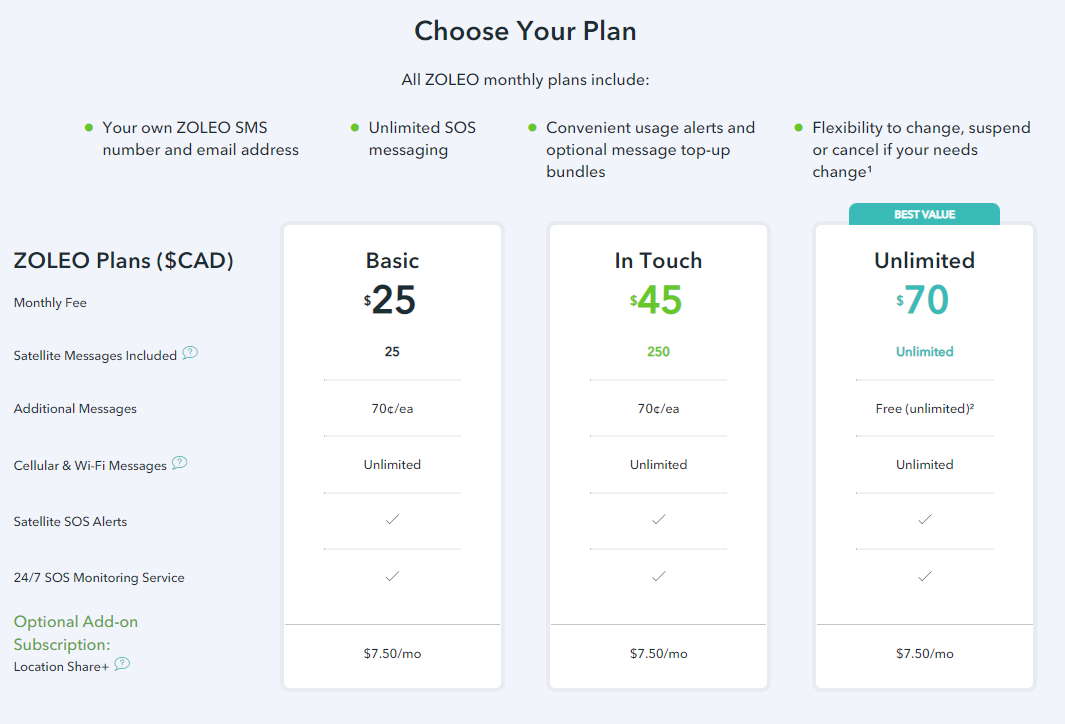
Task: Click In Touch plan 24/7 SOS Monitoring checkmark
Action: (658, 577)
